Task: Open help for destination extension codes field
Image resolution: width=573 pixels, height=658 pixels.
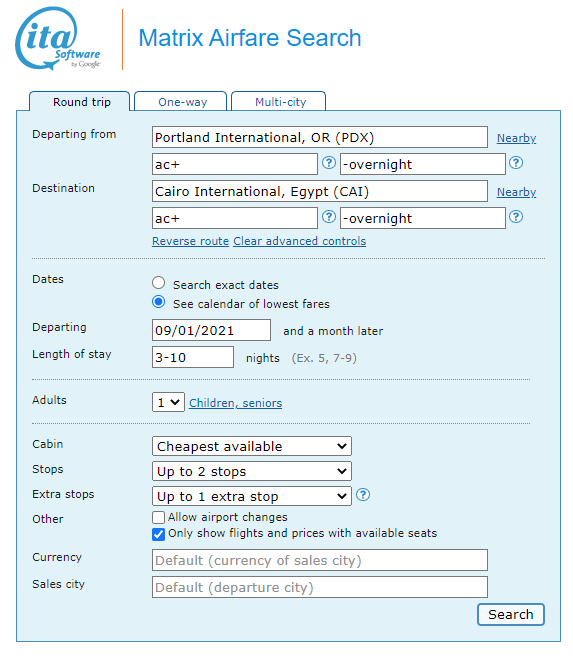Action: click(x=515, y=217)
